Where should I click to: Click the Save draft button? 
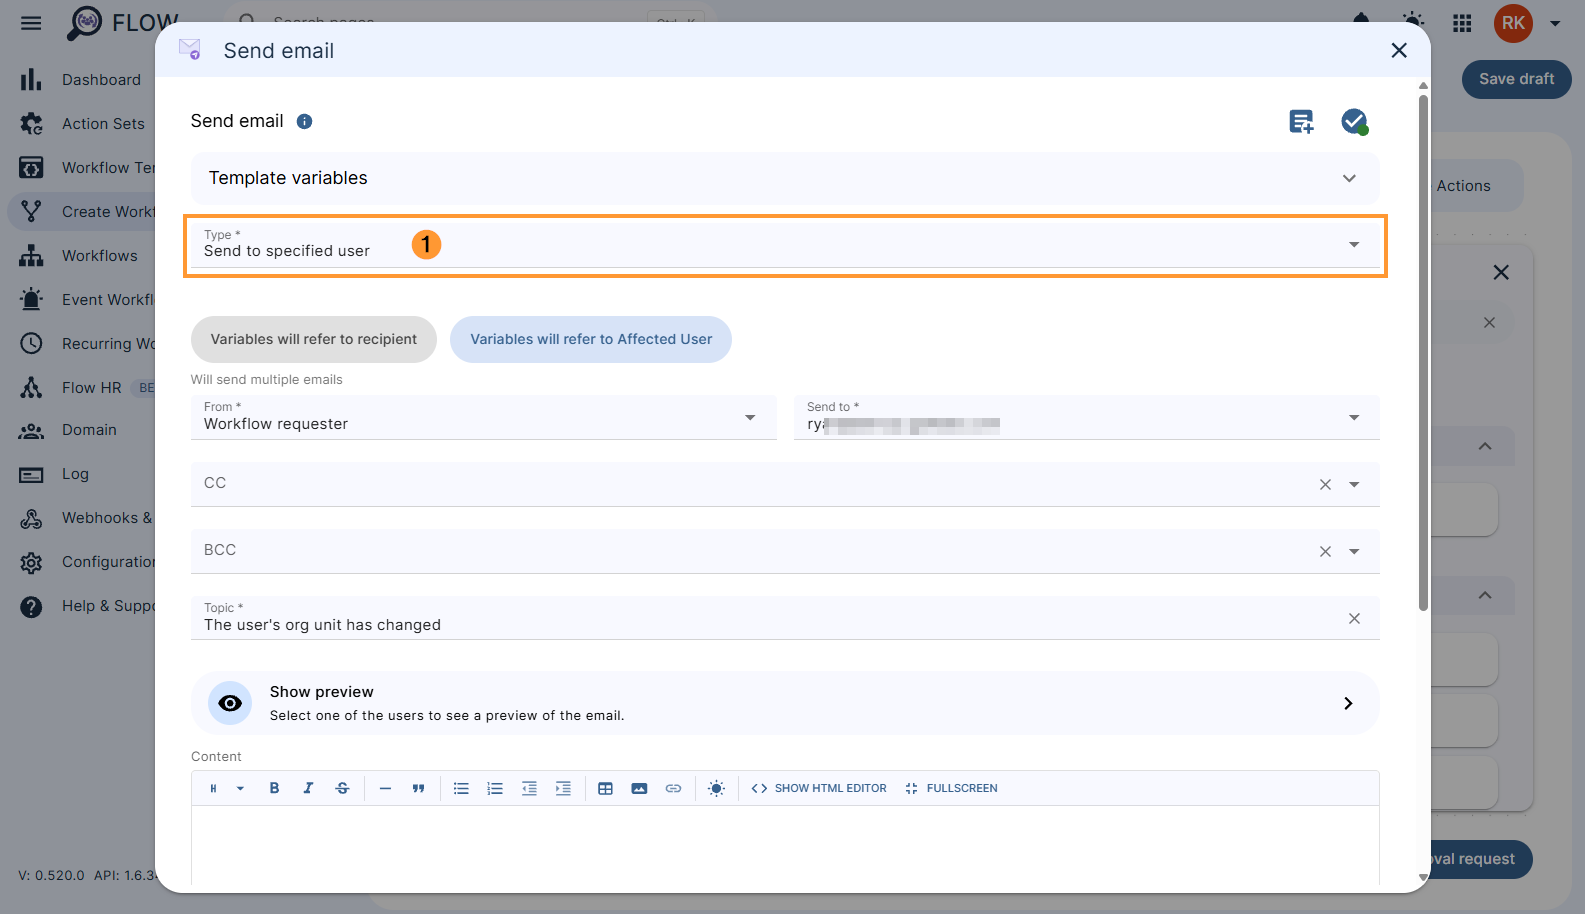pos(1516,79)
